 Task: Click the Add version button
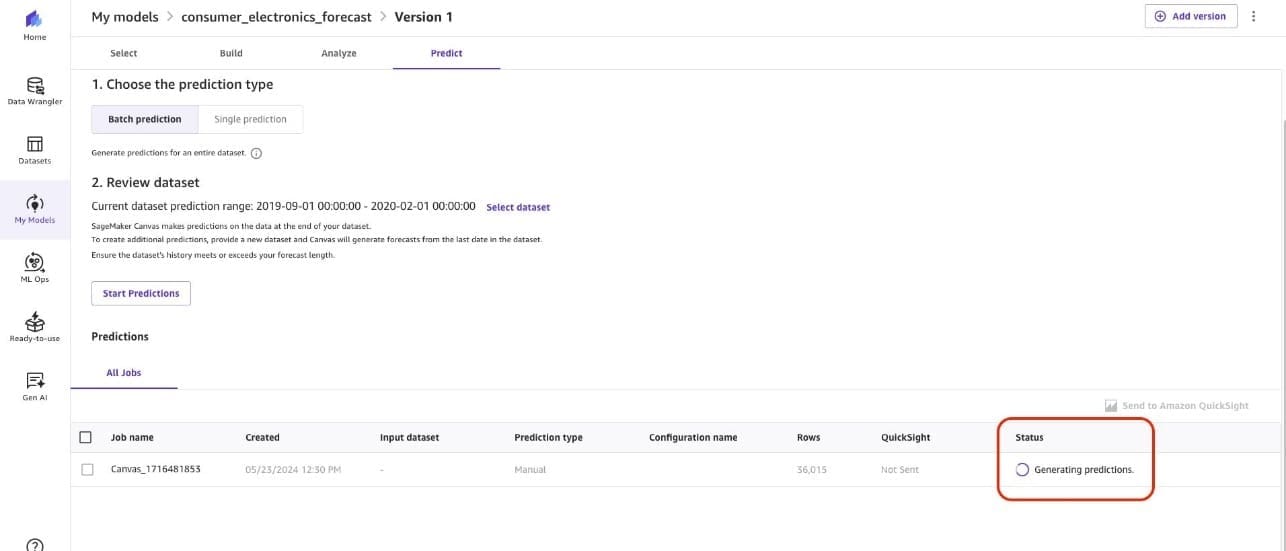click(1190, 16)
